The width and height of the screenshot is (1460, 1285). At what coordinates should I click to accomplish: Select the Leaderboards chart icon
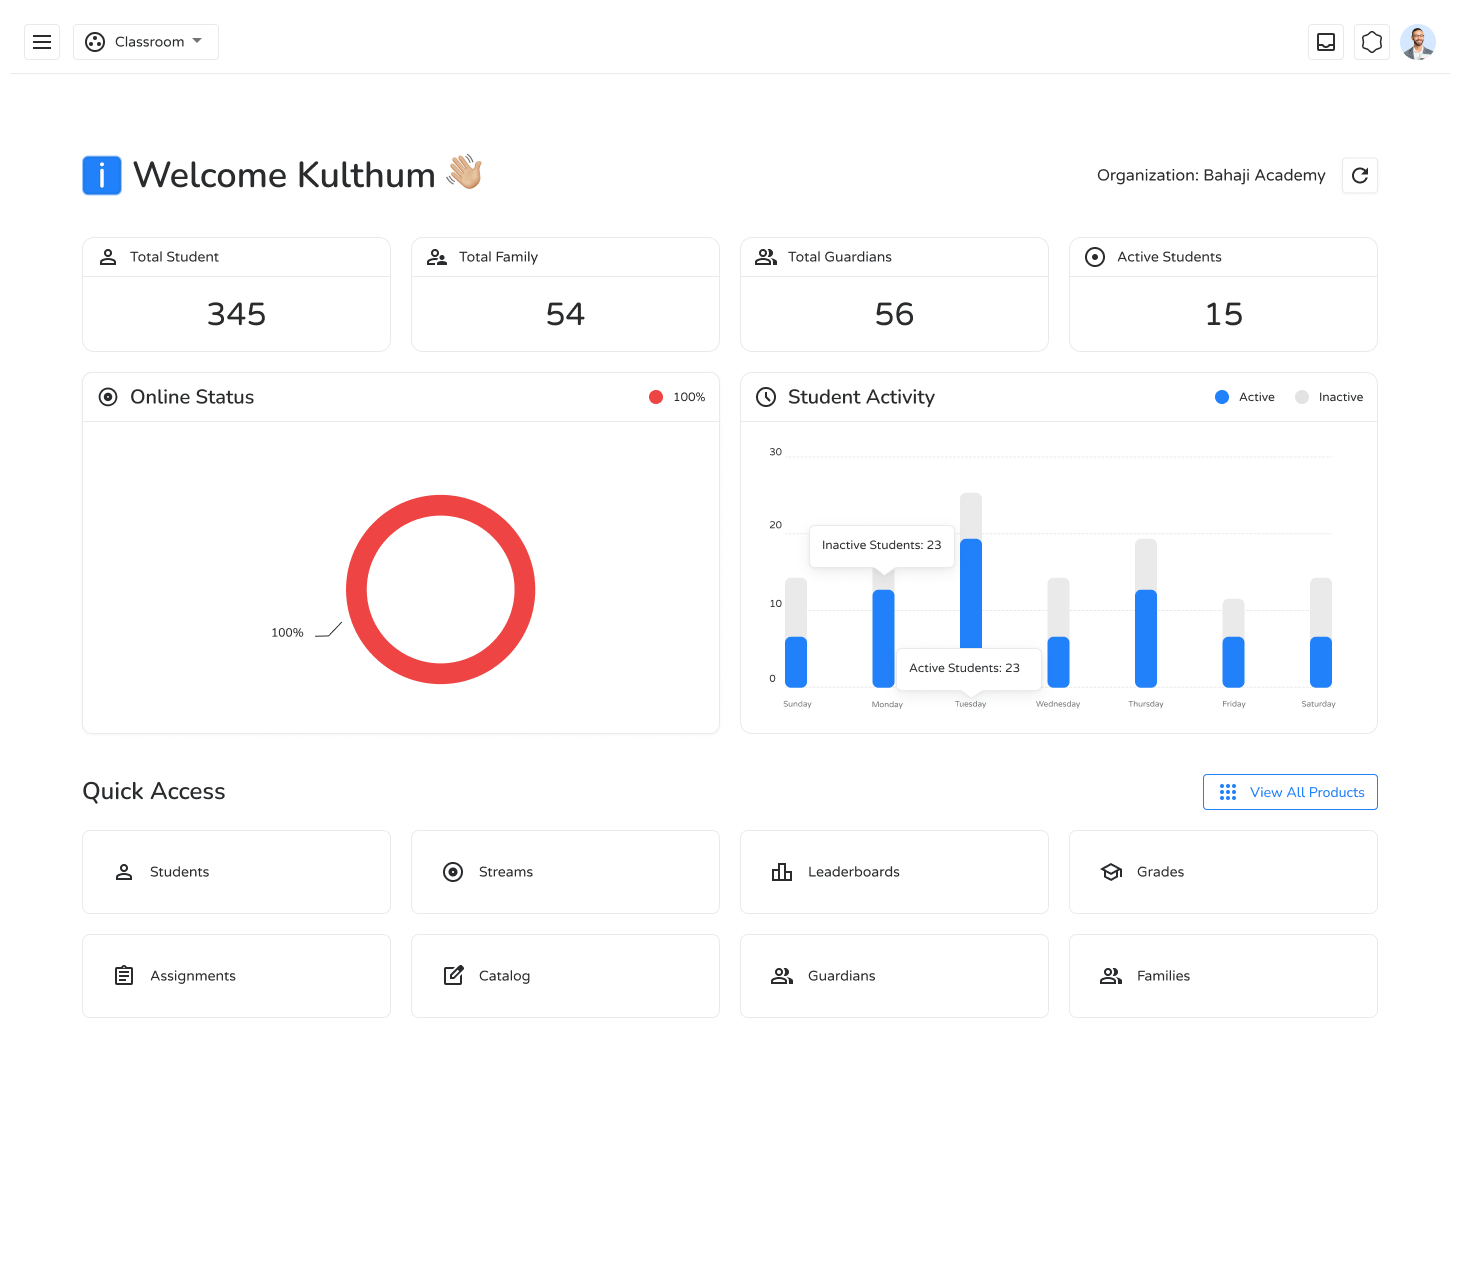pos(782,871)
